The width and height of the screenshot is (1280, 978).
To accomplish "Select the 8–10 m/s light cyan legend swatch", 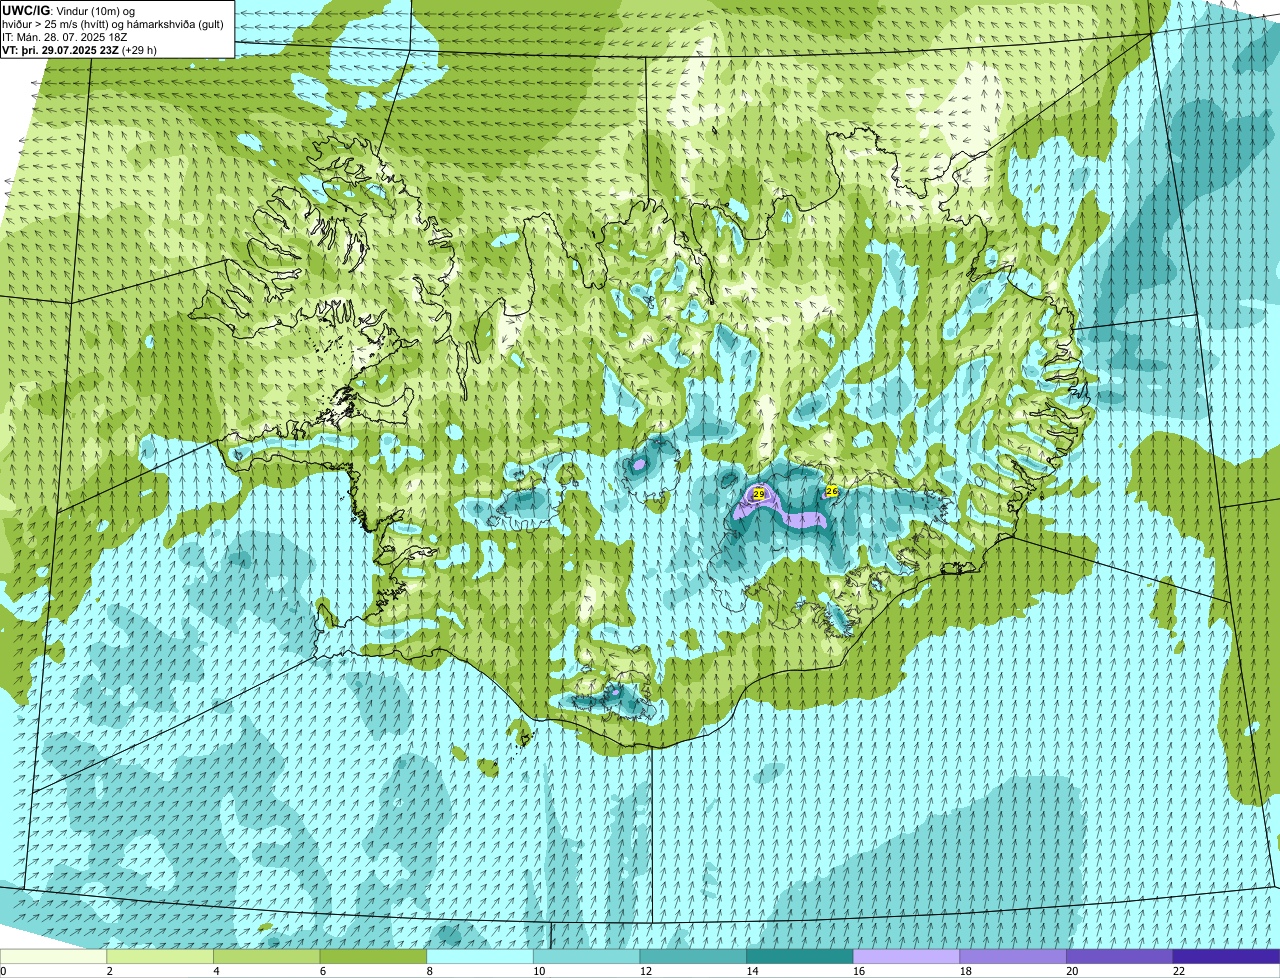I will pos(480,956).
